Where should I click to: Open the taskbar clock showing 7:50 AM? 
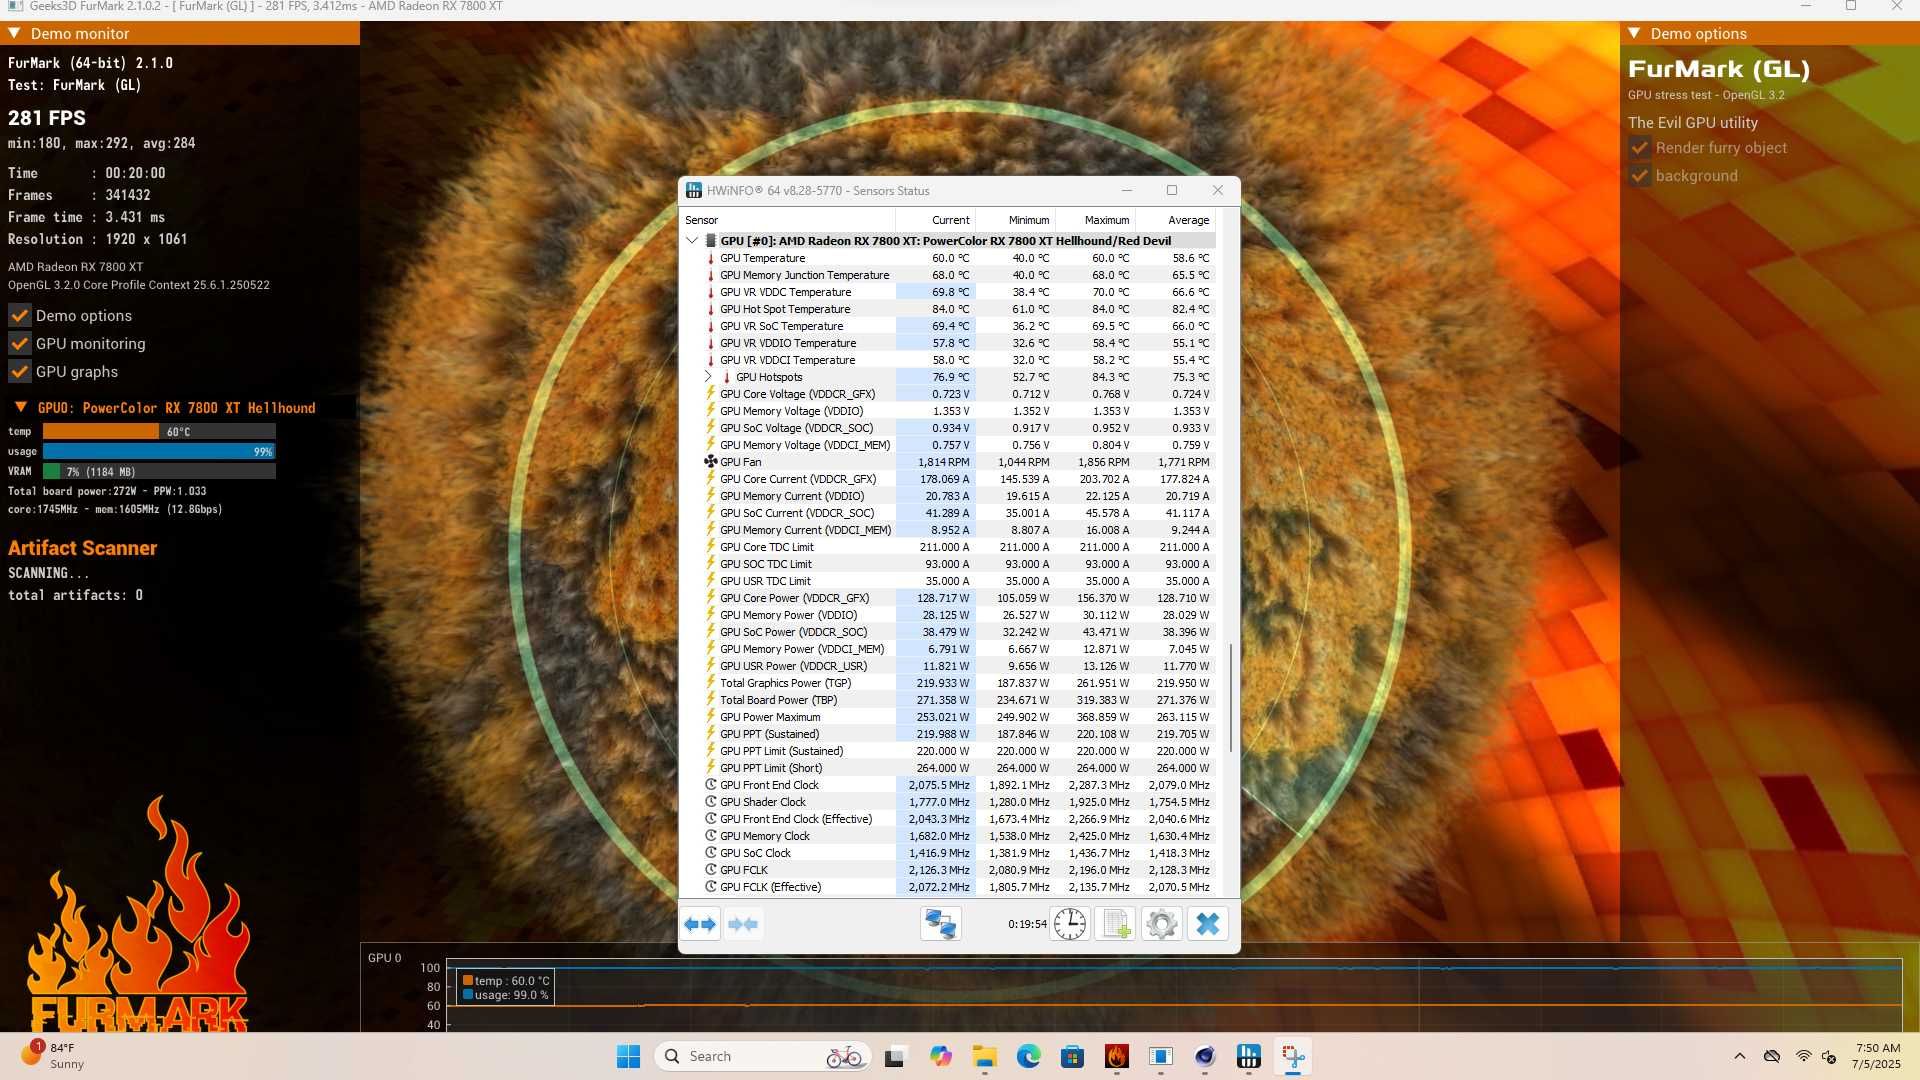(1876, 1056)
